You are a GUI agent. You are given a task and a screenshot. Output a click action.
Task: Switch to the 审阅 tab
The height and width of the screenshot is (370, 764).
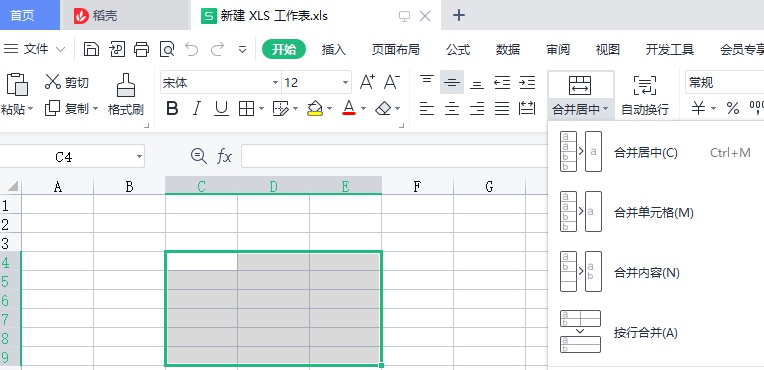[558, 50]
